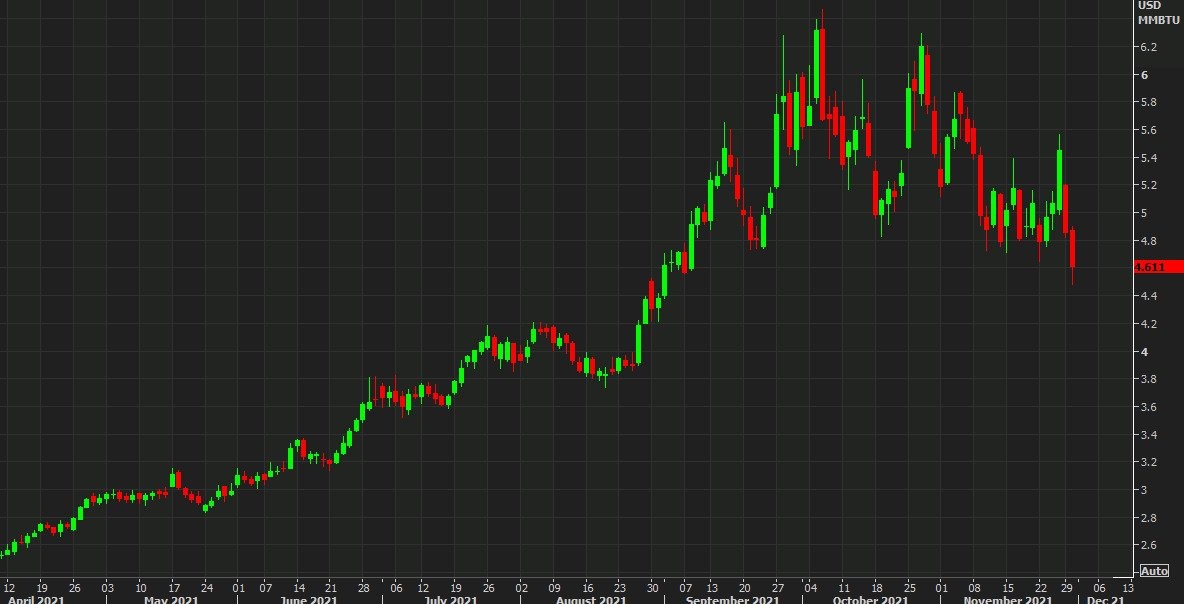Viewport: 1184px width, 604px height.
Task: Click the 27 date tick label
Action: 778,587
